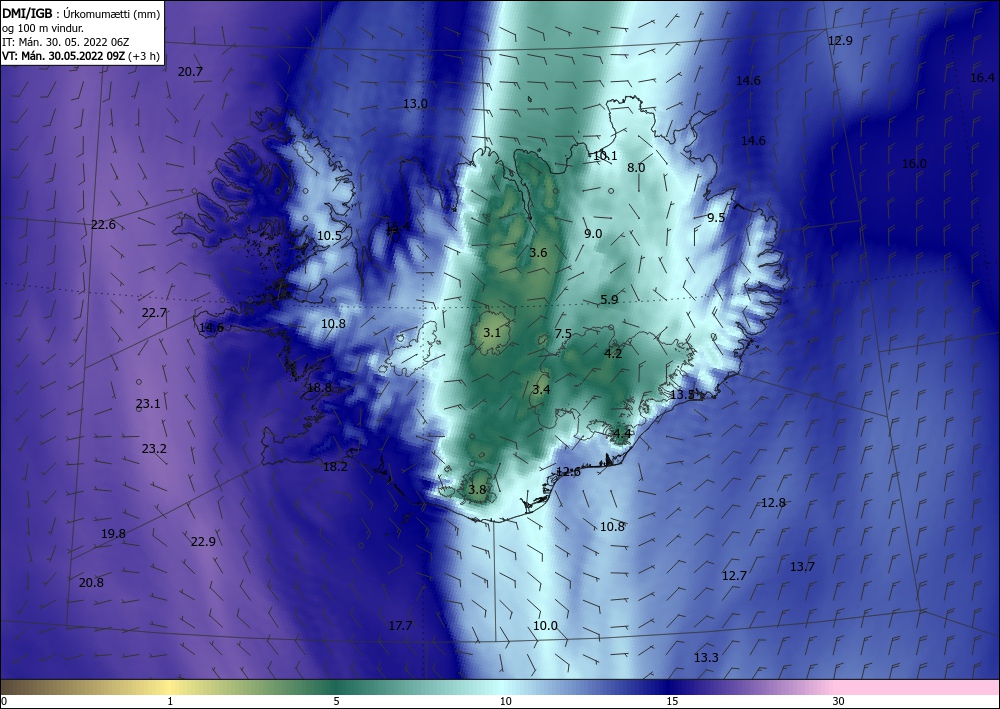This screenshot has height=709, width=1000.
Task: Click the 12.6 value on the south coast
Action: click(568, 472)
